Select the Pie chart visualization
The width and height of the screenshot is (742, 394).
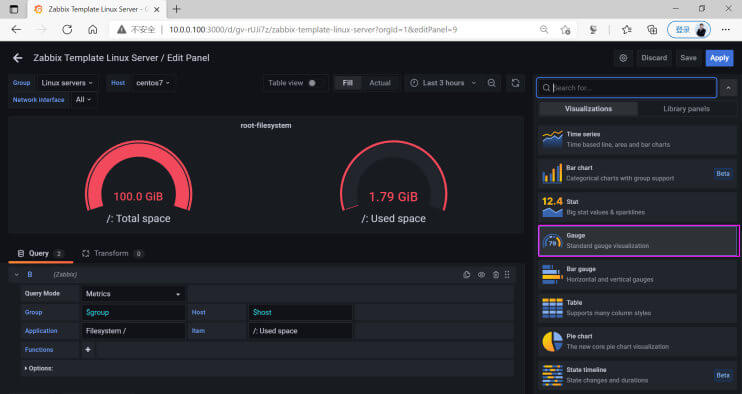[637, 341]
